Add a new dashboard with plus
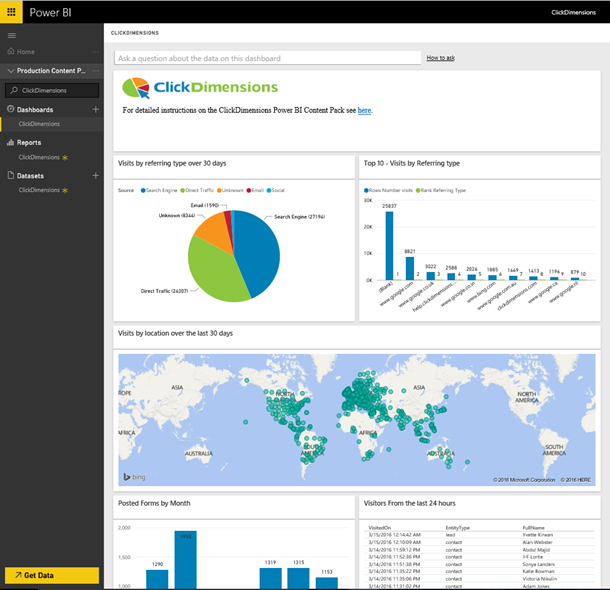The height and width of the screenshot is (590, 610). (x=96, y=110)
